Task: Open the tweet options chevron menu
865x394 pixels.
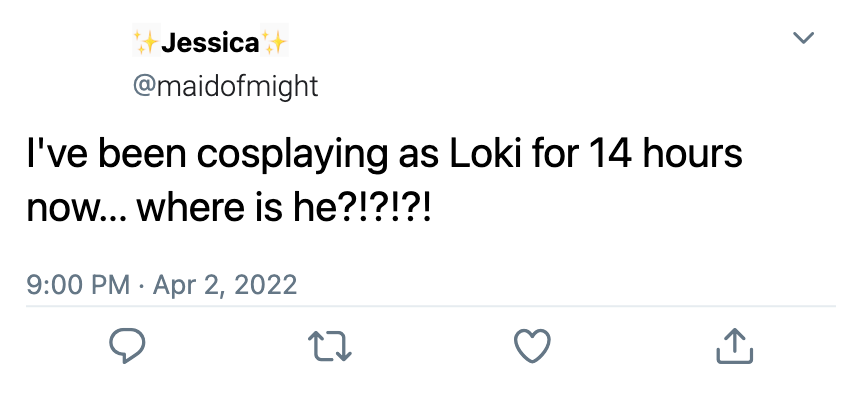Action: click(x=803, y=38)
